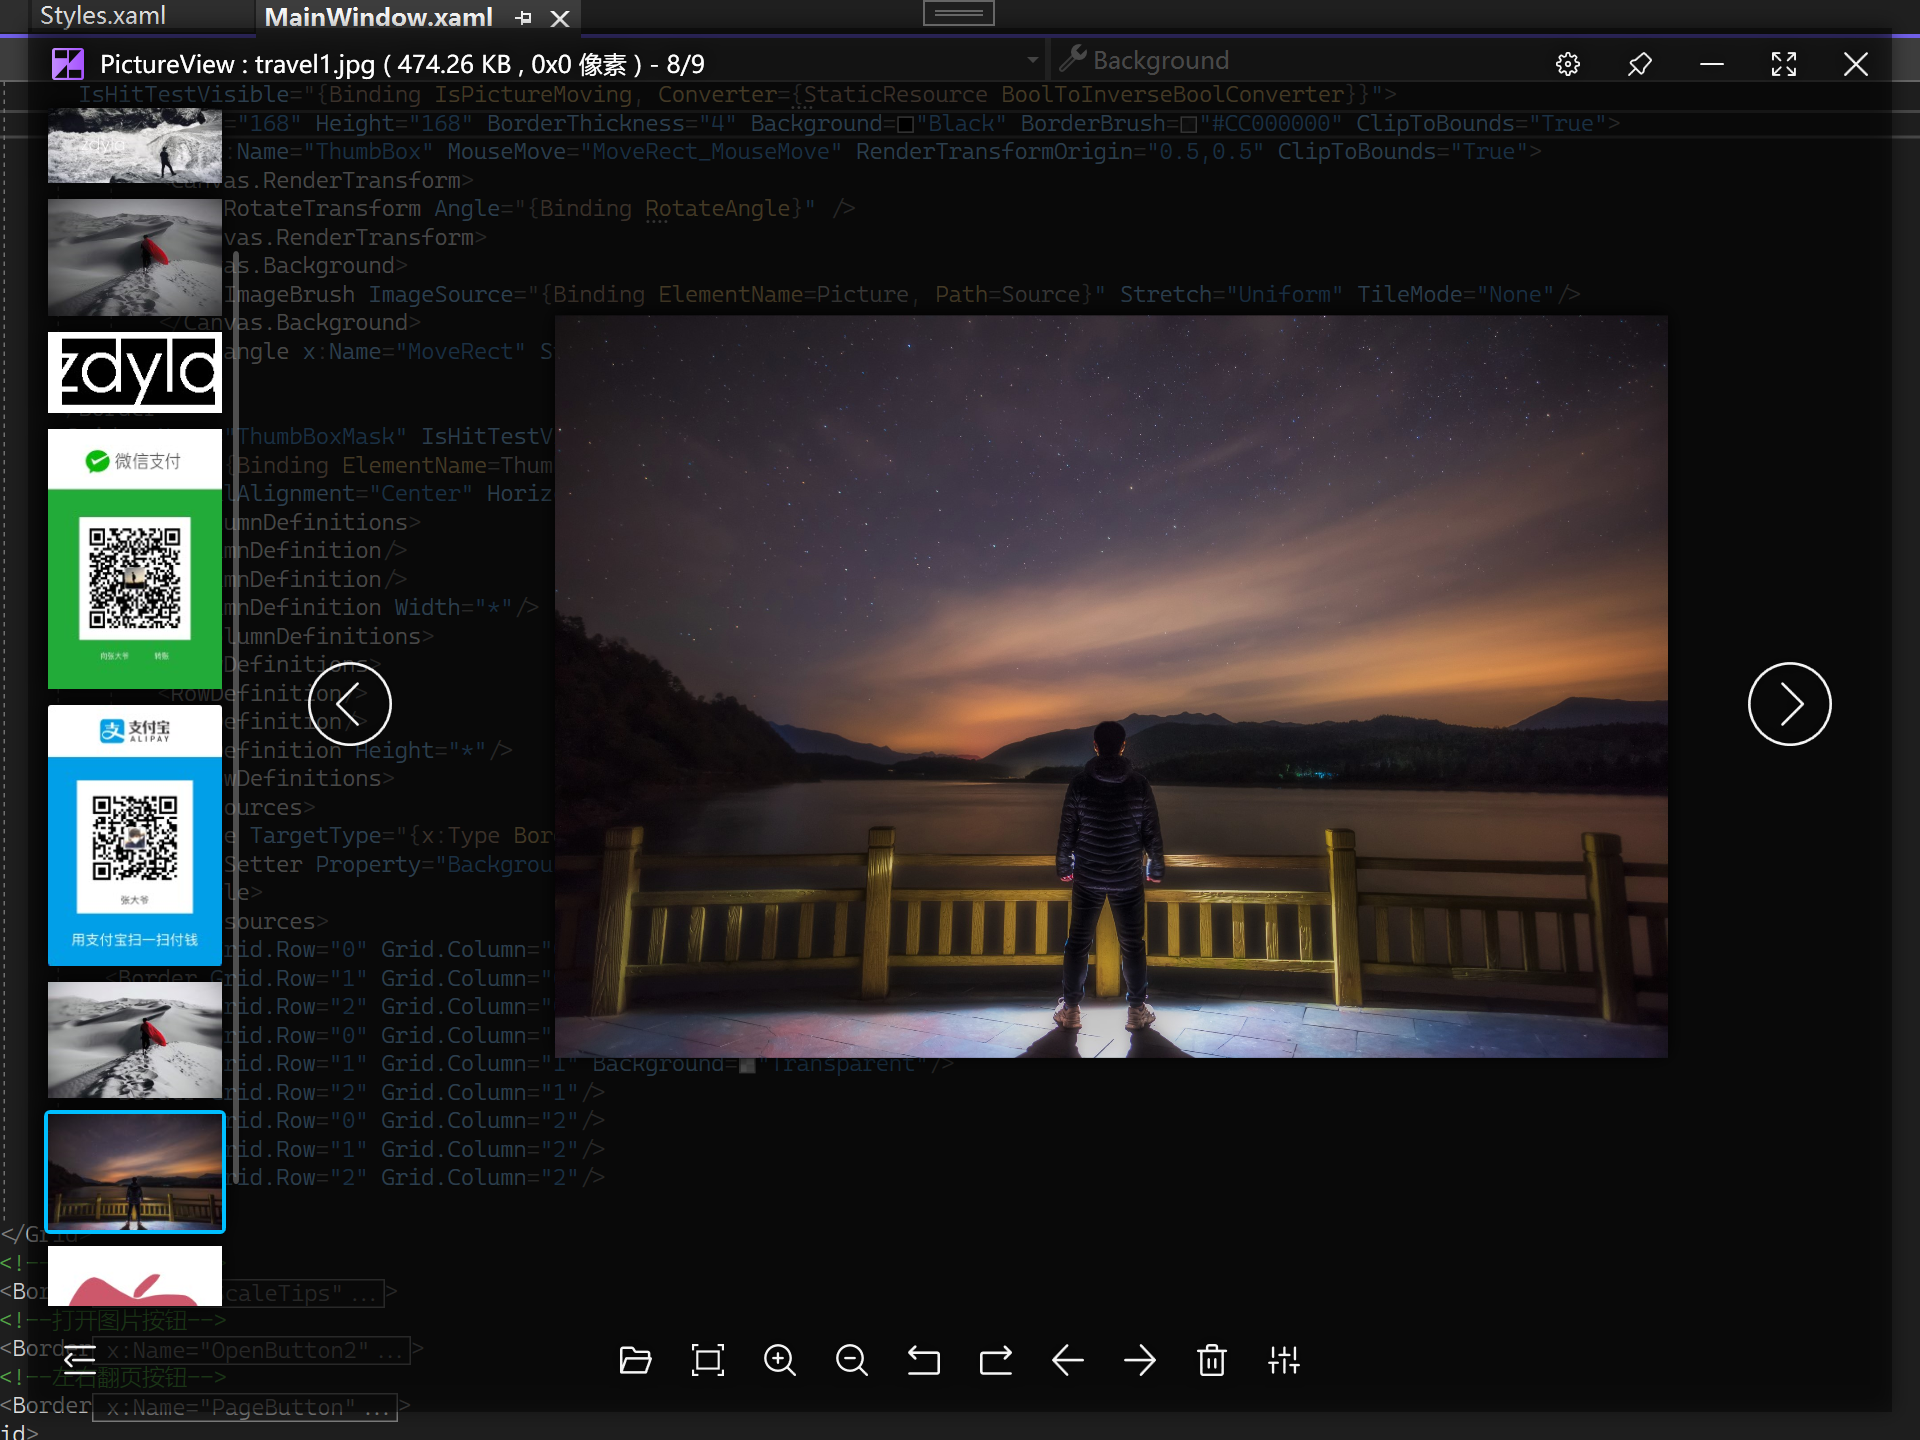Select the MainWindow.xaml tab
Viewport: 1920px width, 1440px height.
tap(378, 17)
